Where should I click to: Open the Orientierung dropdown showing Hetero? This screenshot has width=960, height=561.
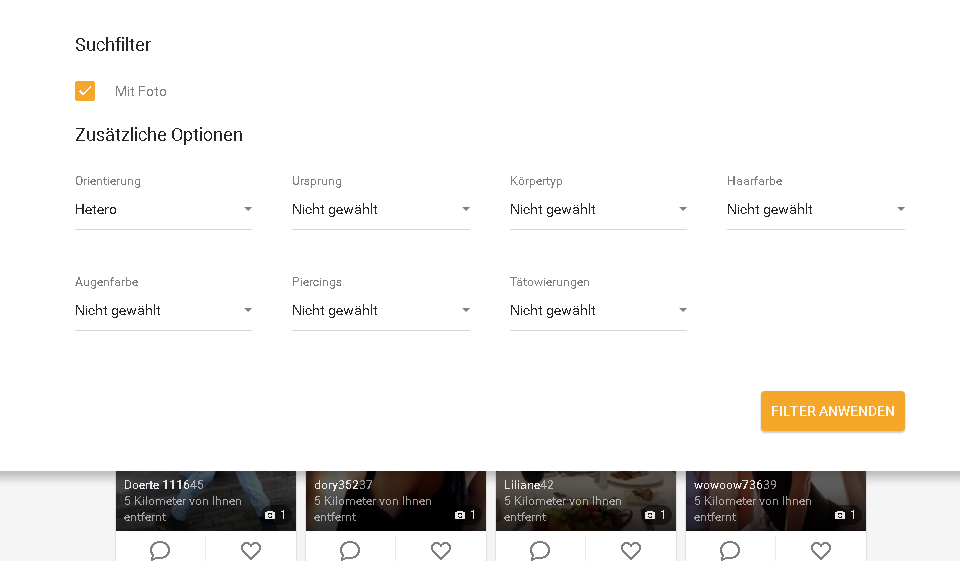tap(163, 210)
